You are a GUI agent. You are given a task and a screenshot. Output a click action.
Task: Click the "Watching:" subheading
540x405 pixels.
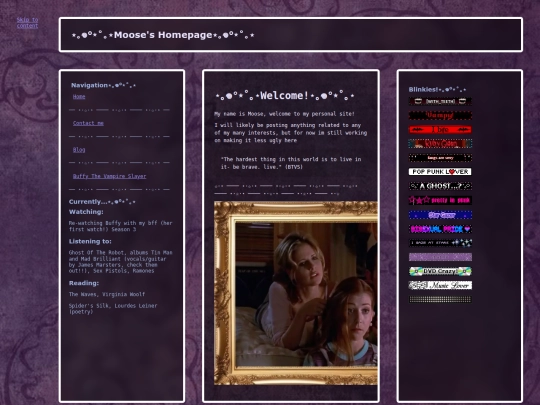click(x=86, y=212)
